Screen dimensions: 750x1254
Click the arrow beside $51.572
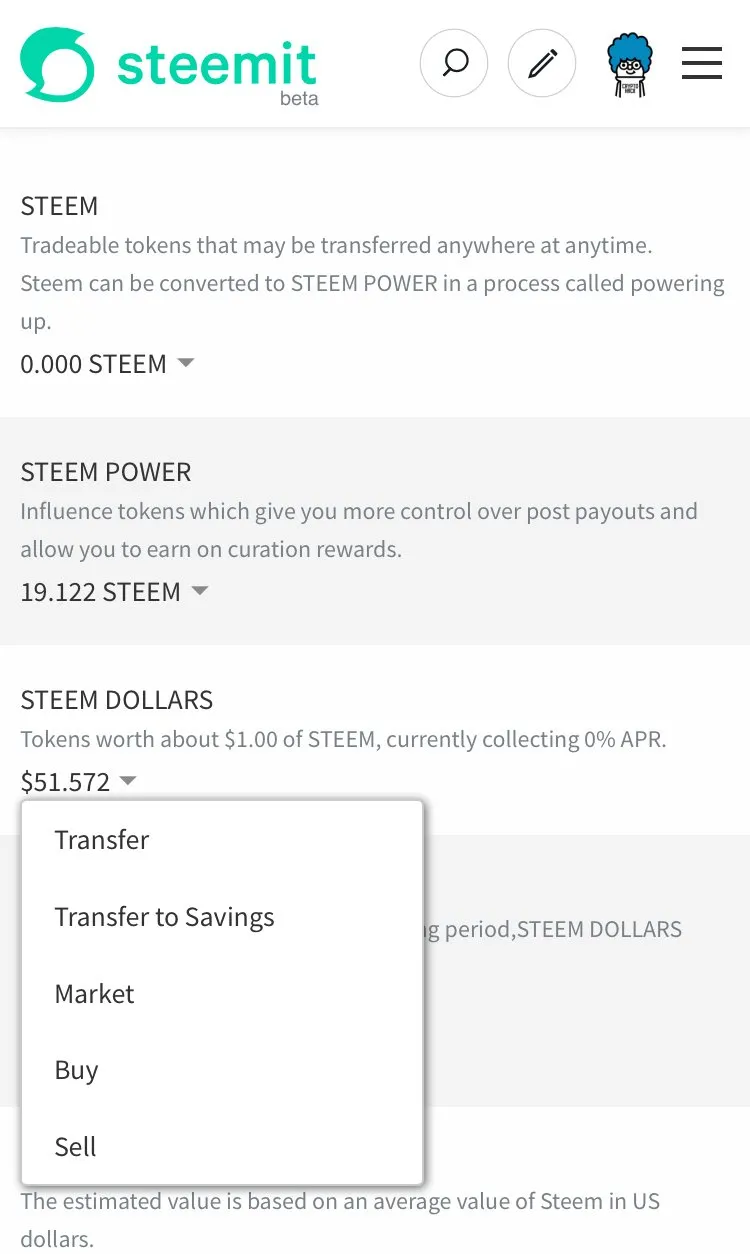[127, 781]
